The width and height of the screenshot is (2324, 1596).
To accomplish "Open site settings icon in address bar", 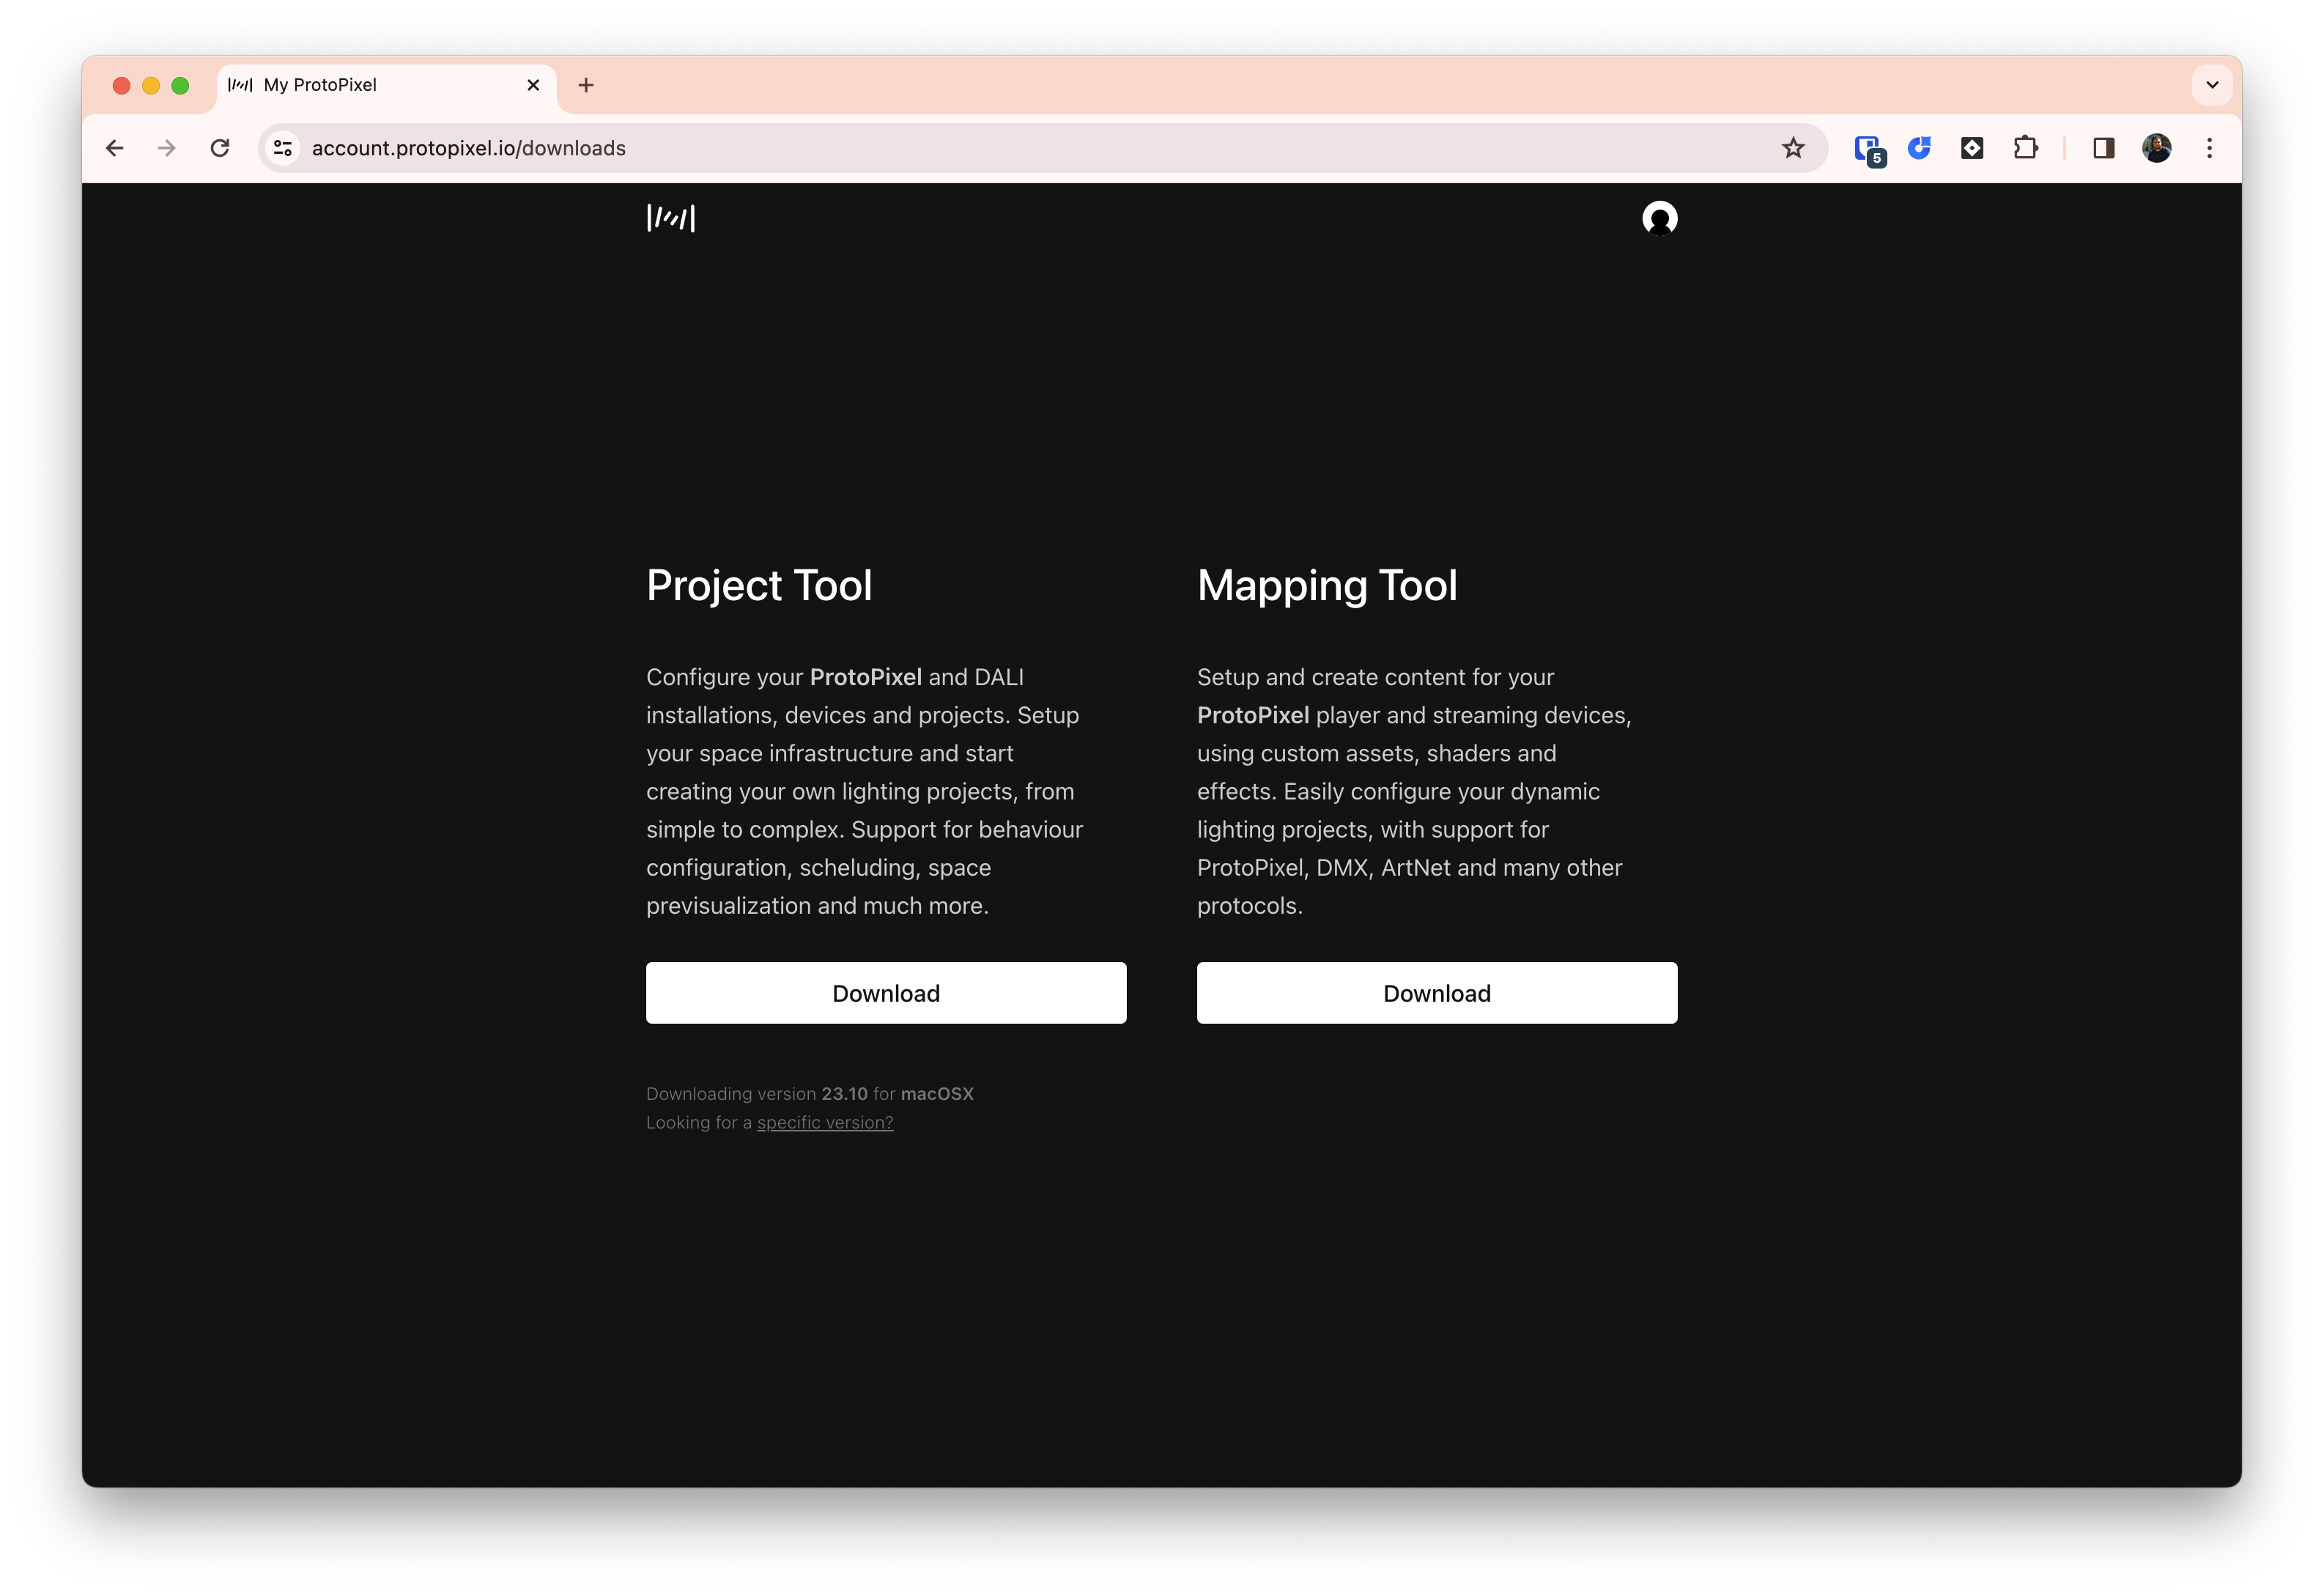I will [282, 147].
